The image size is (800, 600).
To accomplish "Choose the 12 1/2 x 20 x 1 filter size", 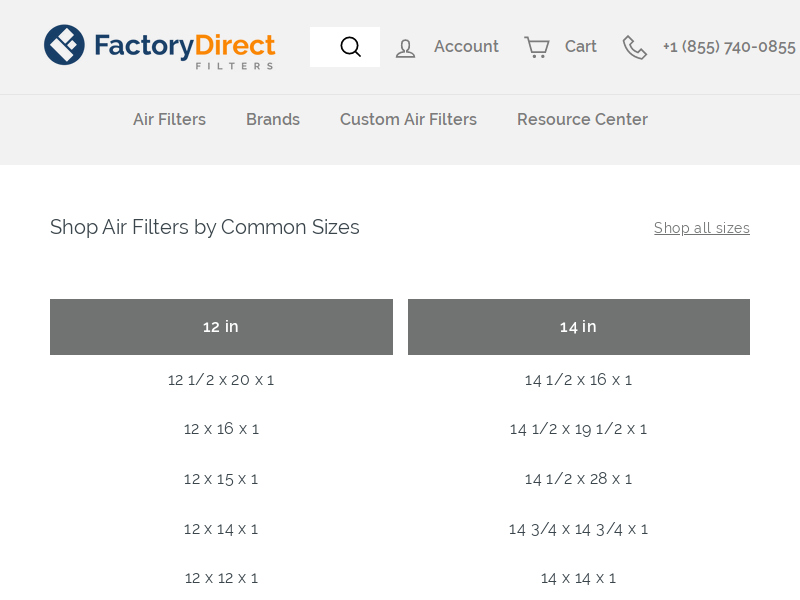I will click(221, 380).
